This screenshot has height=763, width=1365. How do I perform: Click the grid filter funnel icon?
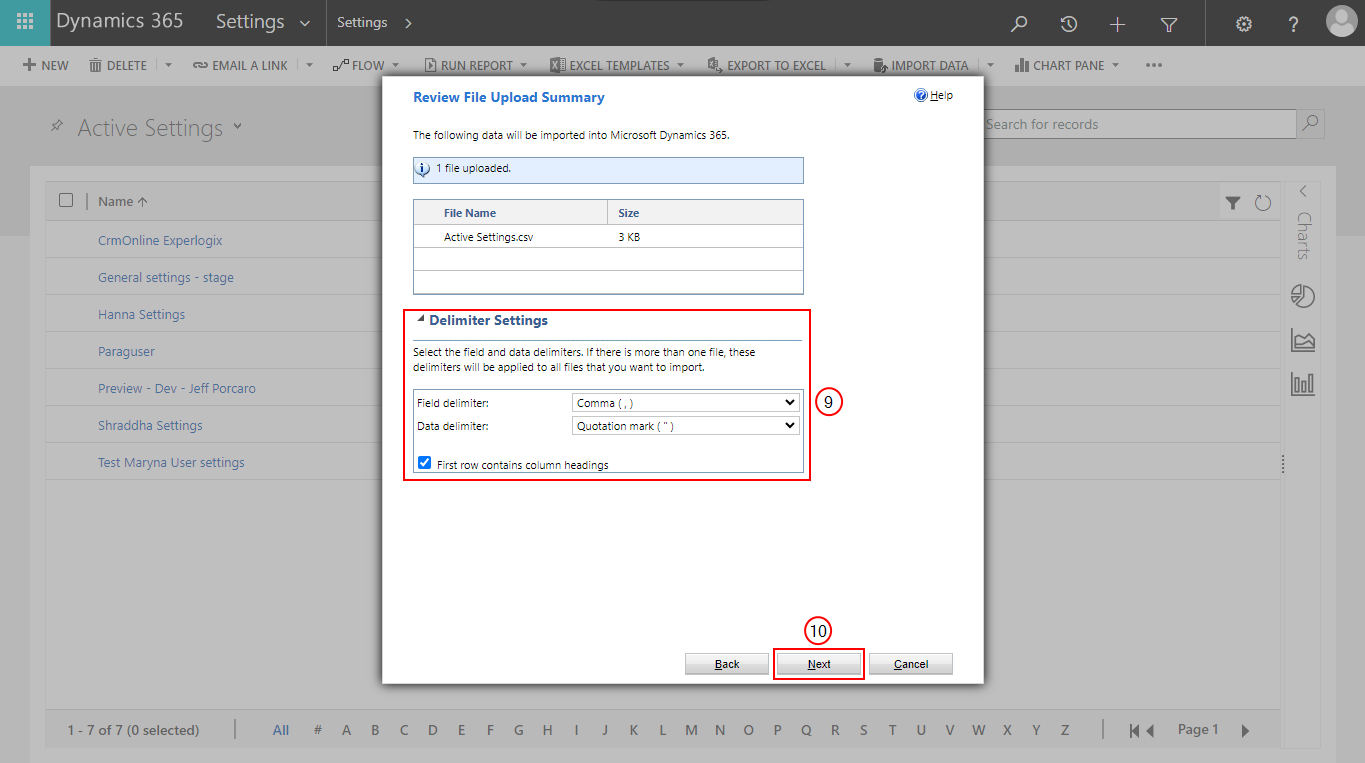tap(1233, 203)
